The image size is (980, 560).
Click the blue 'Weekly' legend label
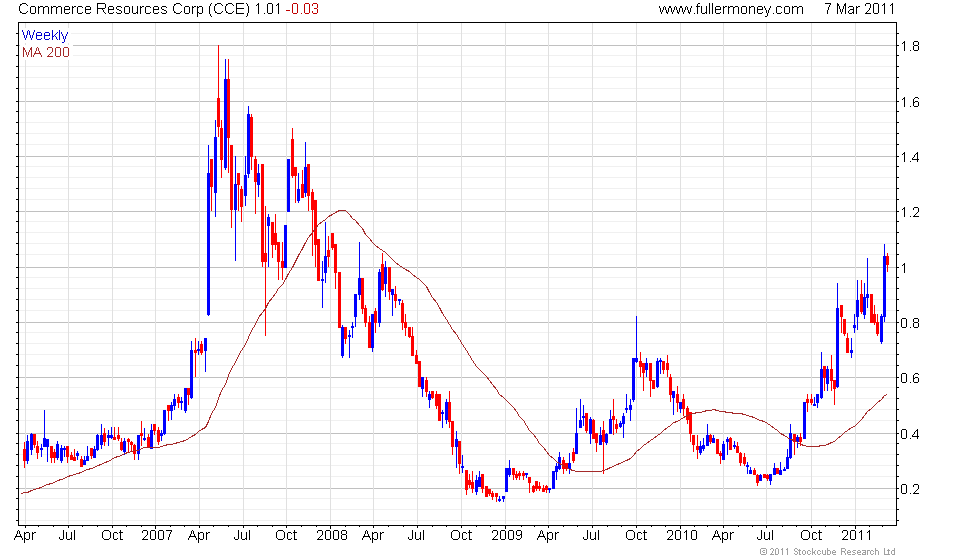(44, 36)
